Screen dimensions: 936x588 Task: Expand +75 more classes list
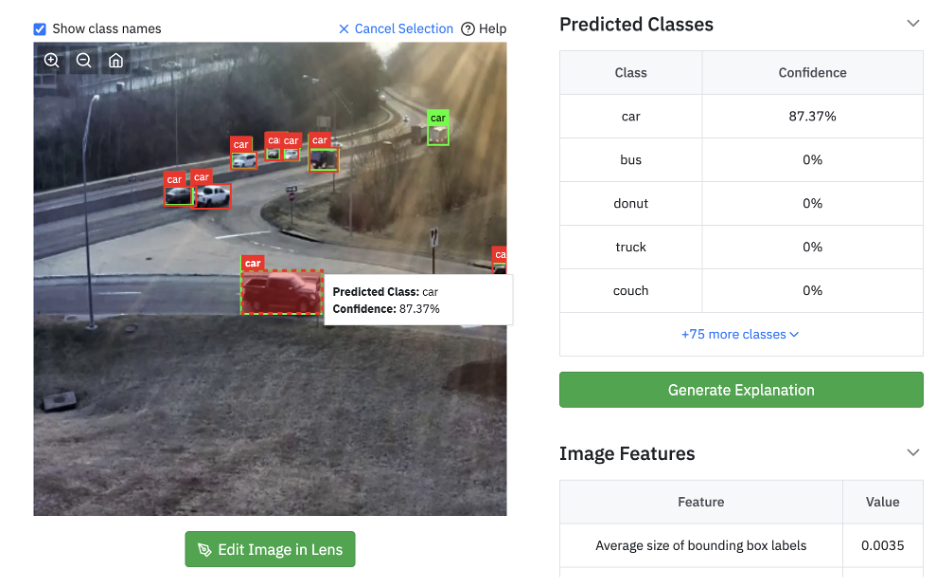[740, 334]
